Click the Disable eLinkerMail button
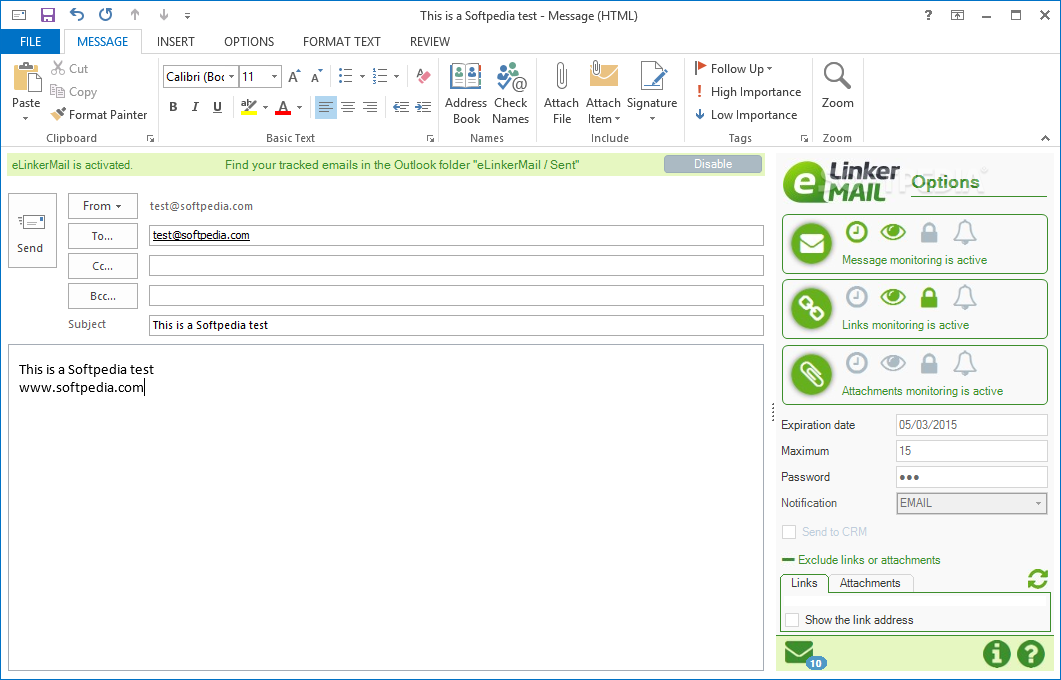Screen dimensions: 1061x680 [713, 164]
